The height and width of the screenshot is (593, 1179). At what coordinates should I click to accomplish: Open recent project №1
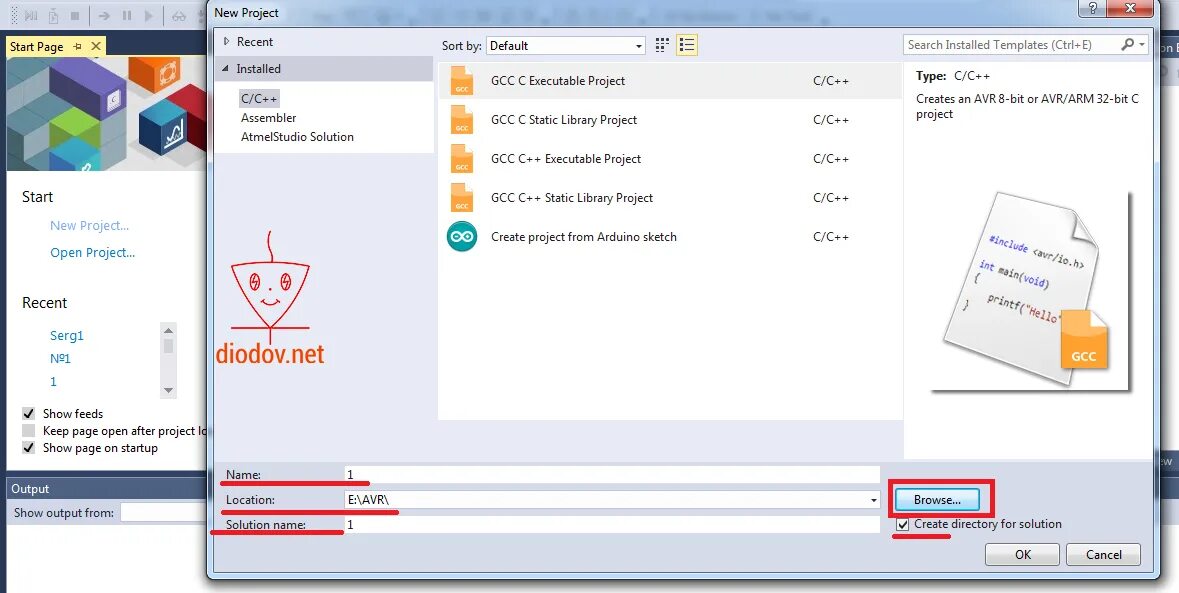click(x=60, y=359)
